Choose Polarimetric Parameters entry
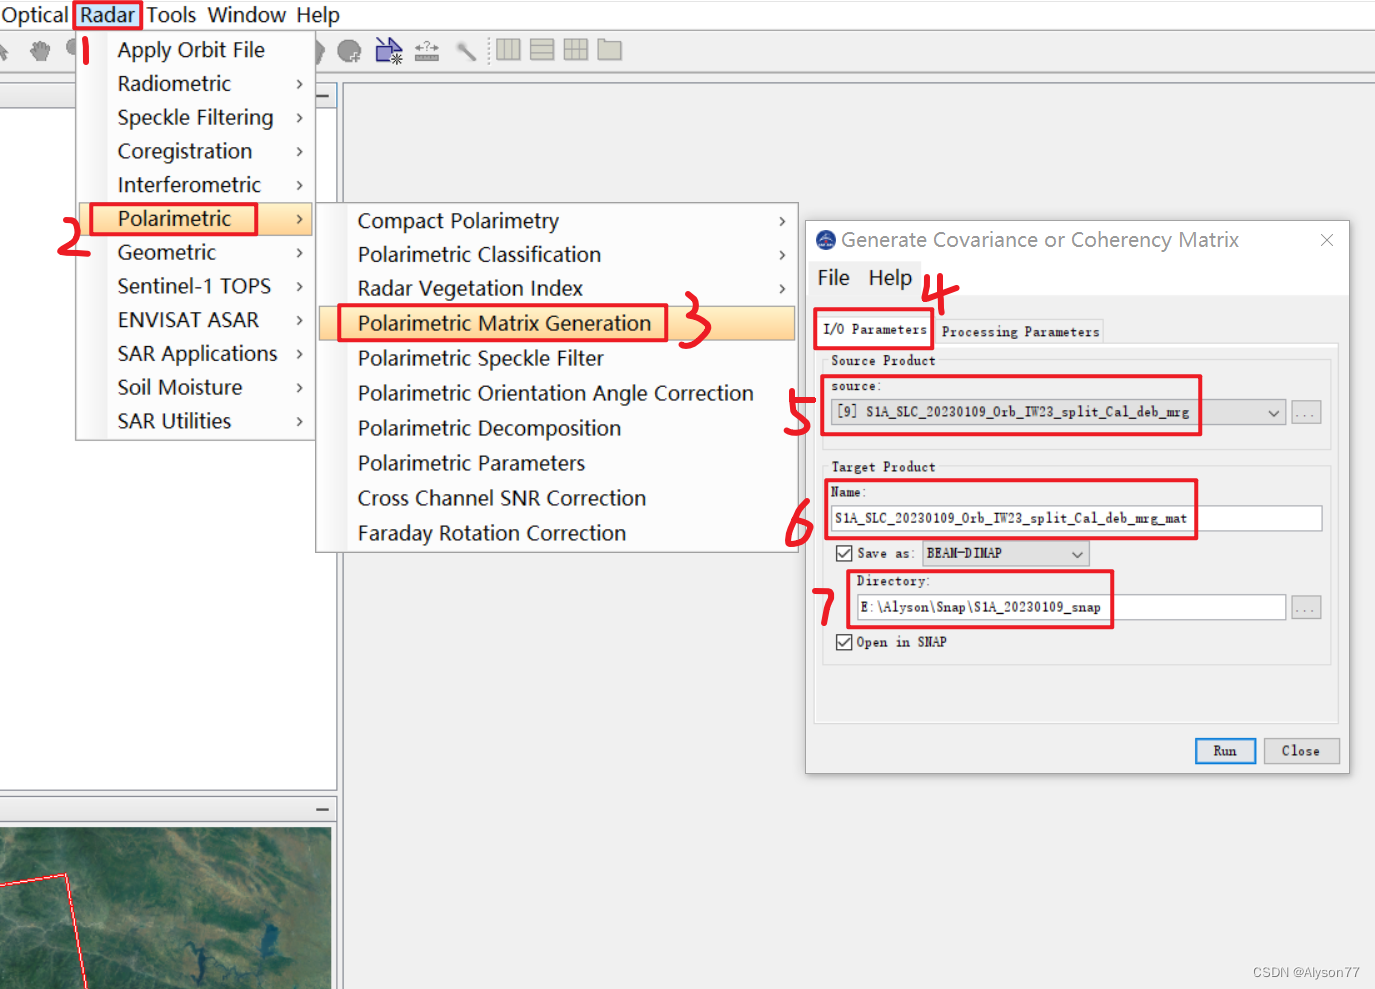This screenshot has height=989, width=1375. coord(557,463)
